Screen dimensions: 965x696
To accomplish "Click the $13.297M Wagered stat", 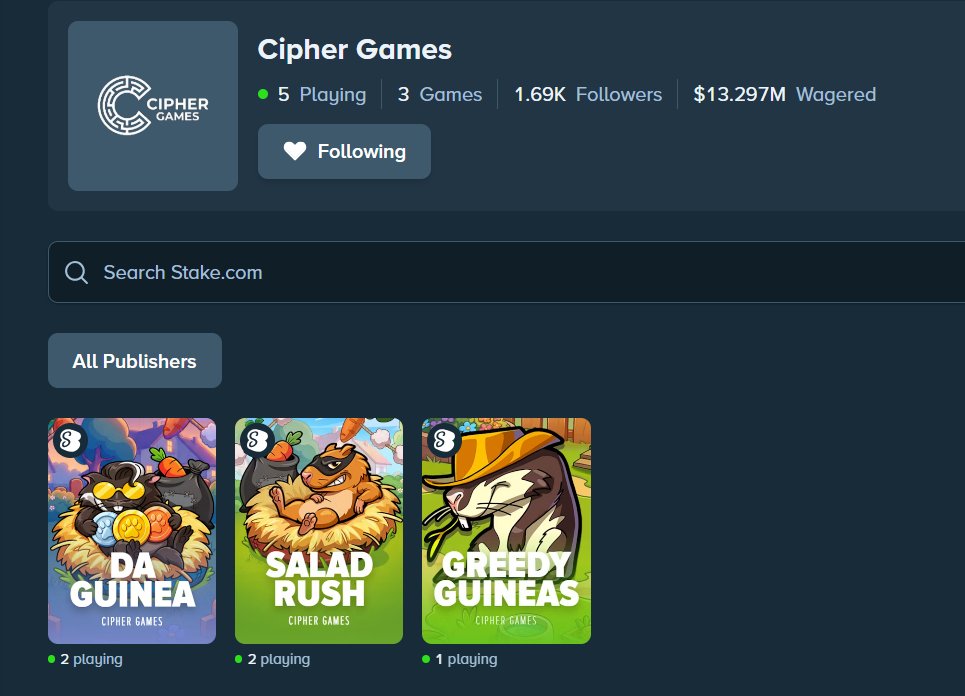I will coord(785,94).
